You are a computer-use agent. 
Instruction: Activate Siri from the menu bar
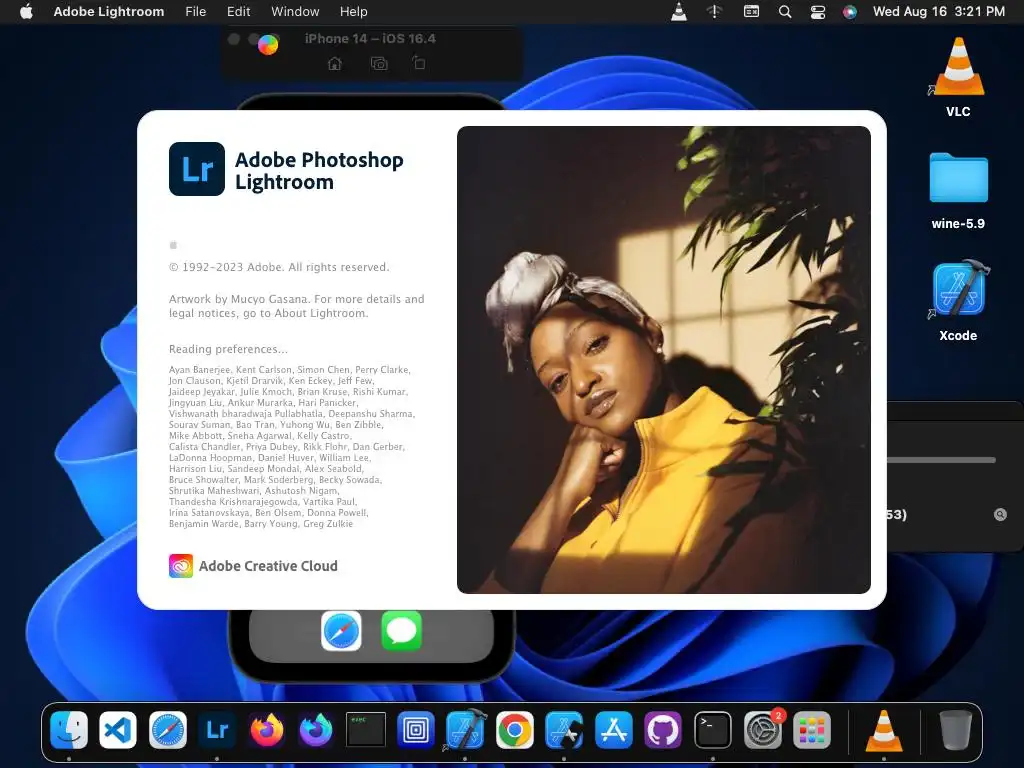[850, 11]
